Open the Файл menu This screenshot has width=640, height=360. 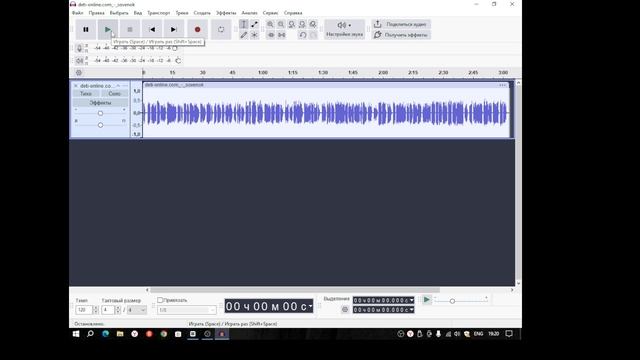78,13
